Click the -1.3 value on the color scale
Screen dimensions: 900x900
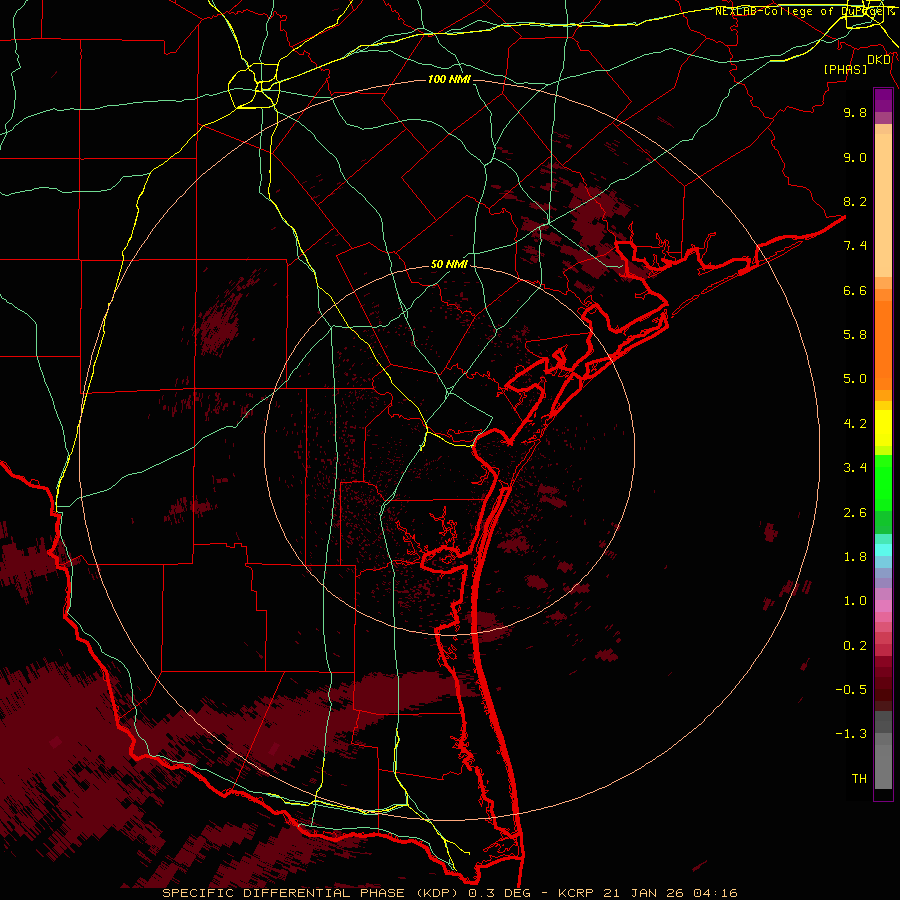(851, 734)
